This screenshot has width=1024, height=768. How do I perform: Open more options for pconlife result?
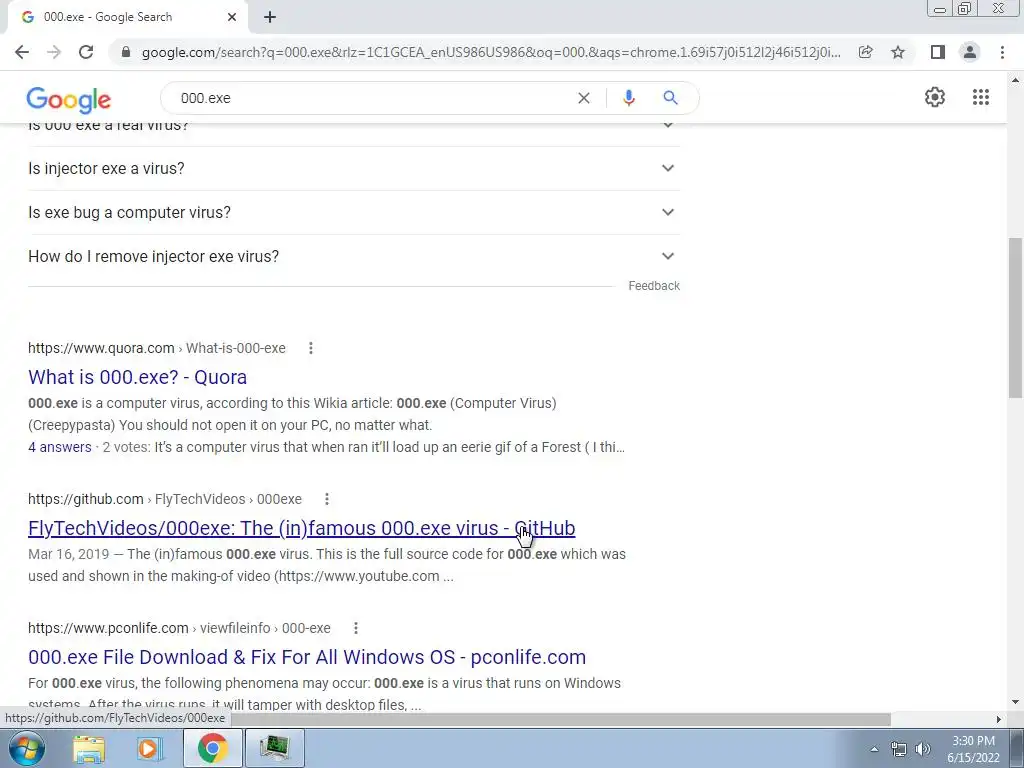coord(355,628)
